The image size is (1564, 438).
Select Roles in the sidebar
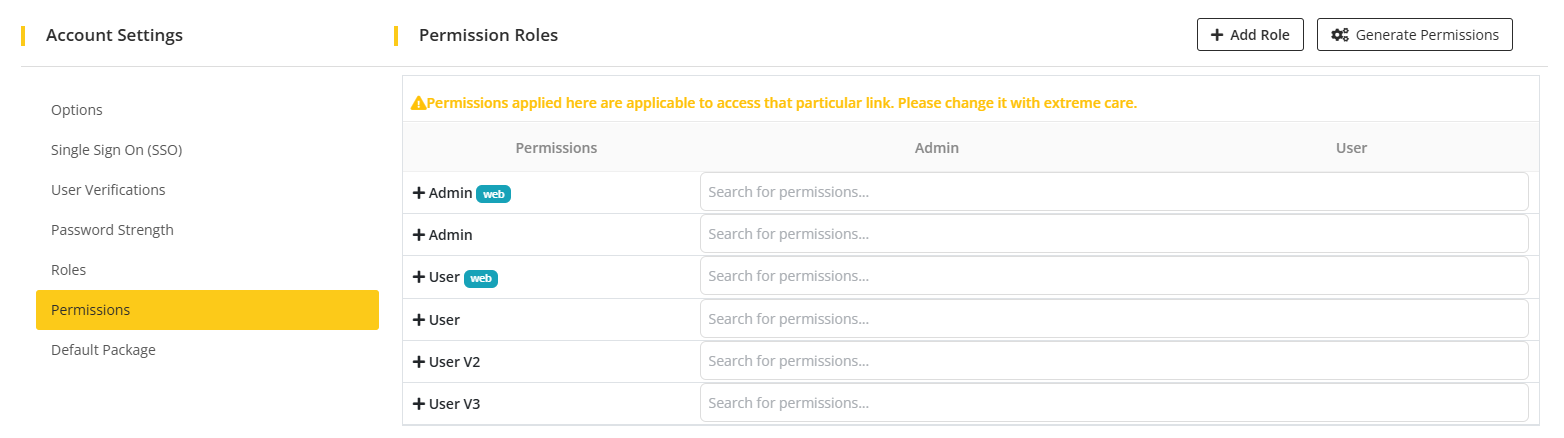click(69, 270)
